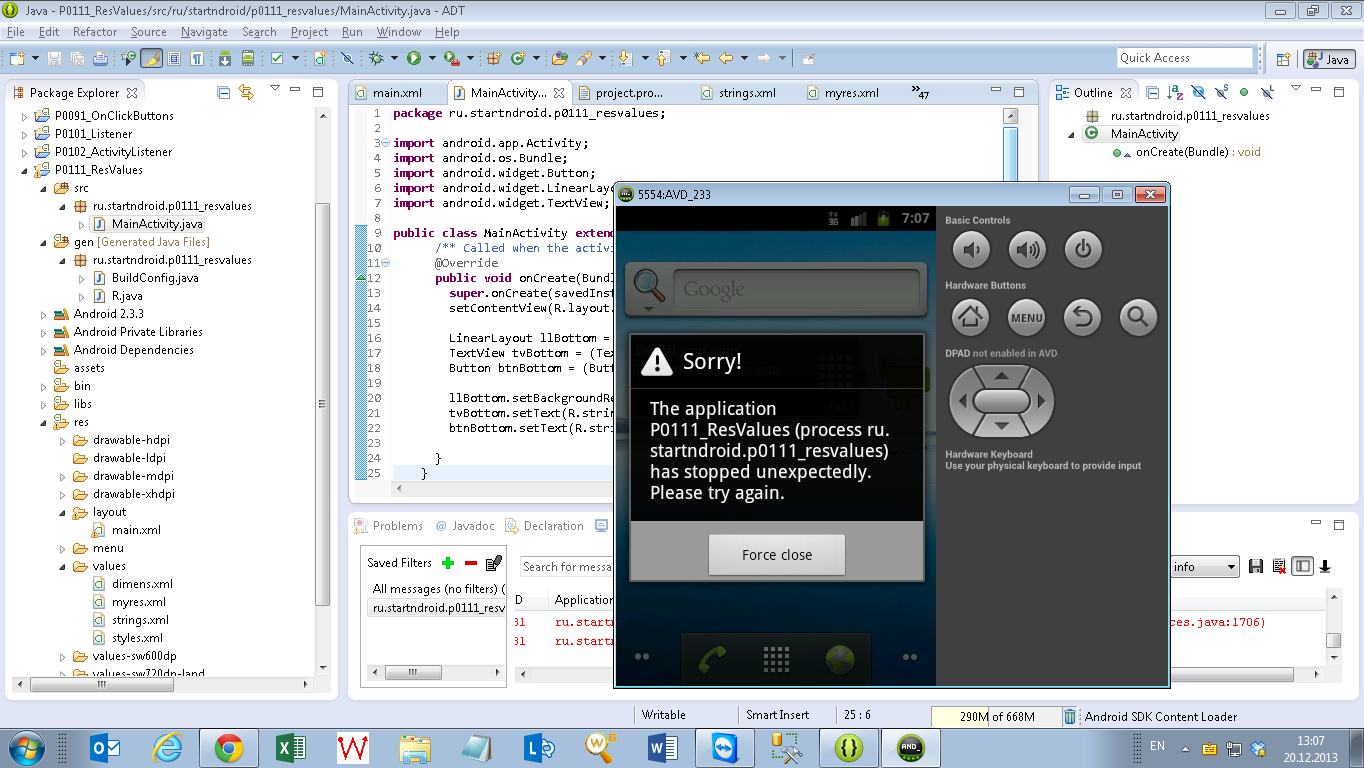The image size is (1364, 768).
Task: Click the emulator volume up button
Action: [1026, 250]
